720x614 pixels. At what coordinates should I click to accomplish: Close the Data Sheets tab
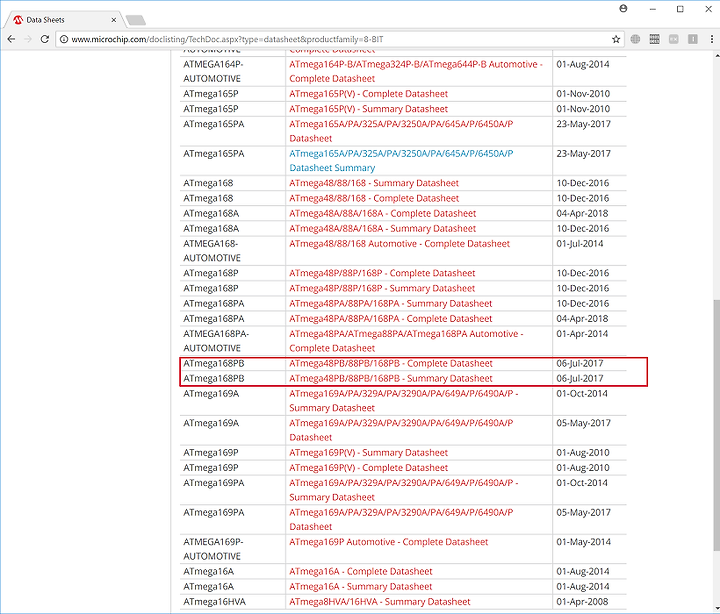pyautogui.click(x=113, y=20)
